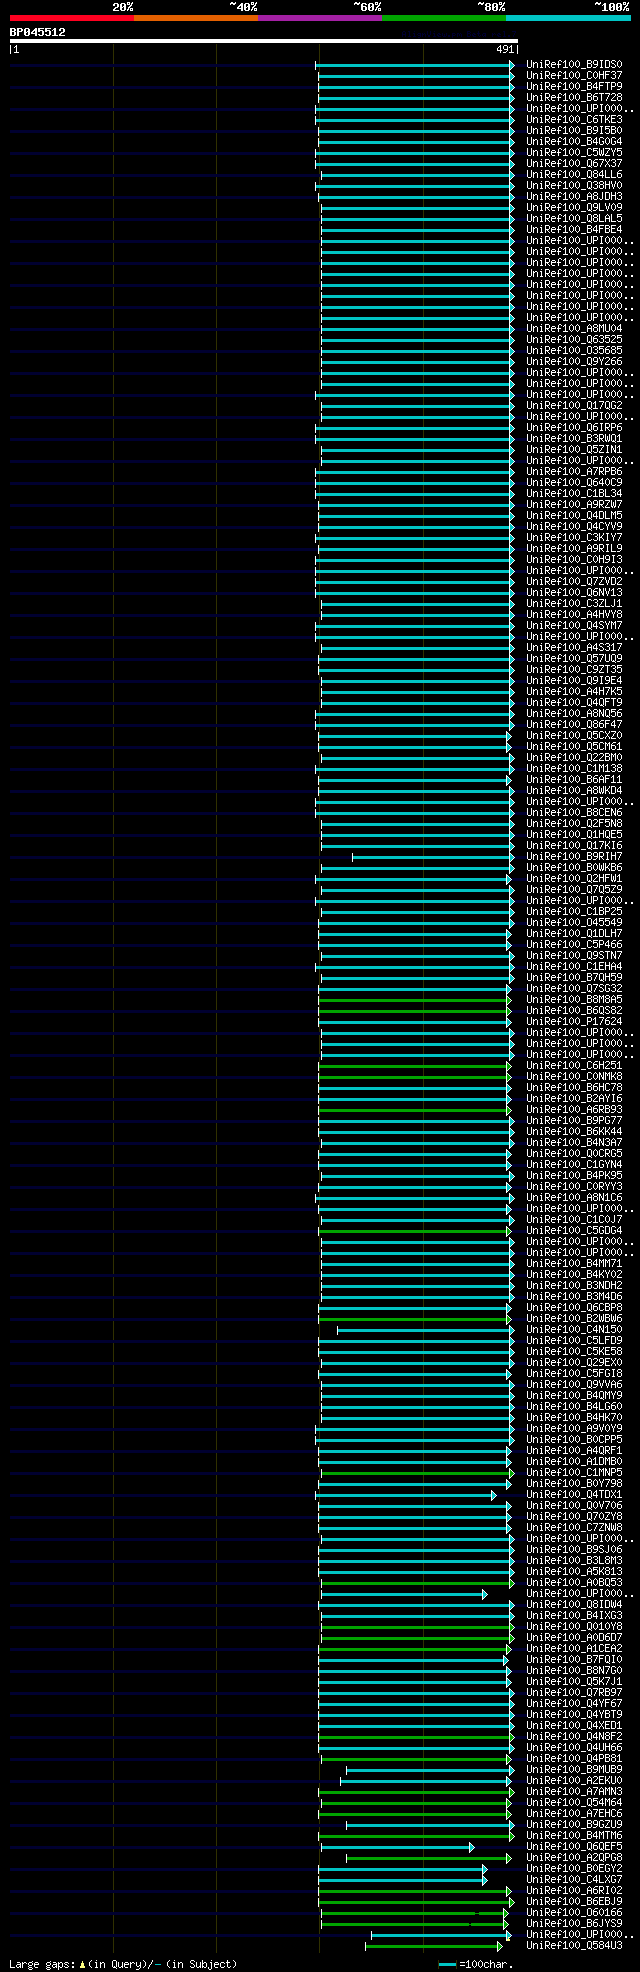Select the UniRef100_B4G0G4 entry
640x1972 pixels.
(574, 142)
